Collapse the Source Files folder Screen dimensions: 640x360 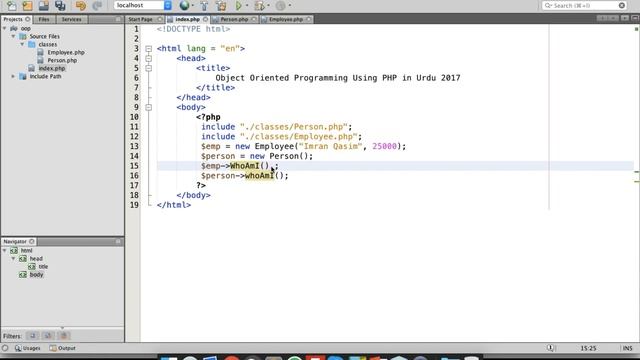(13, 36)
